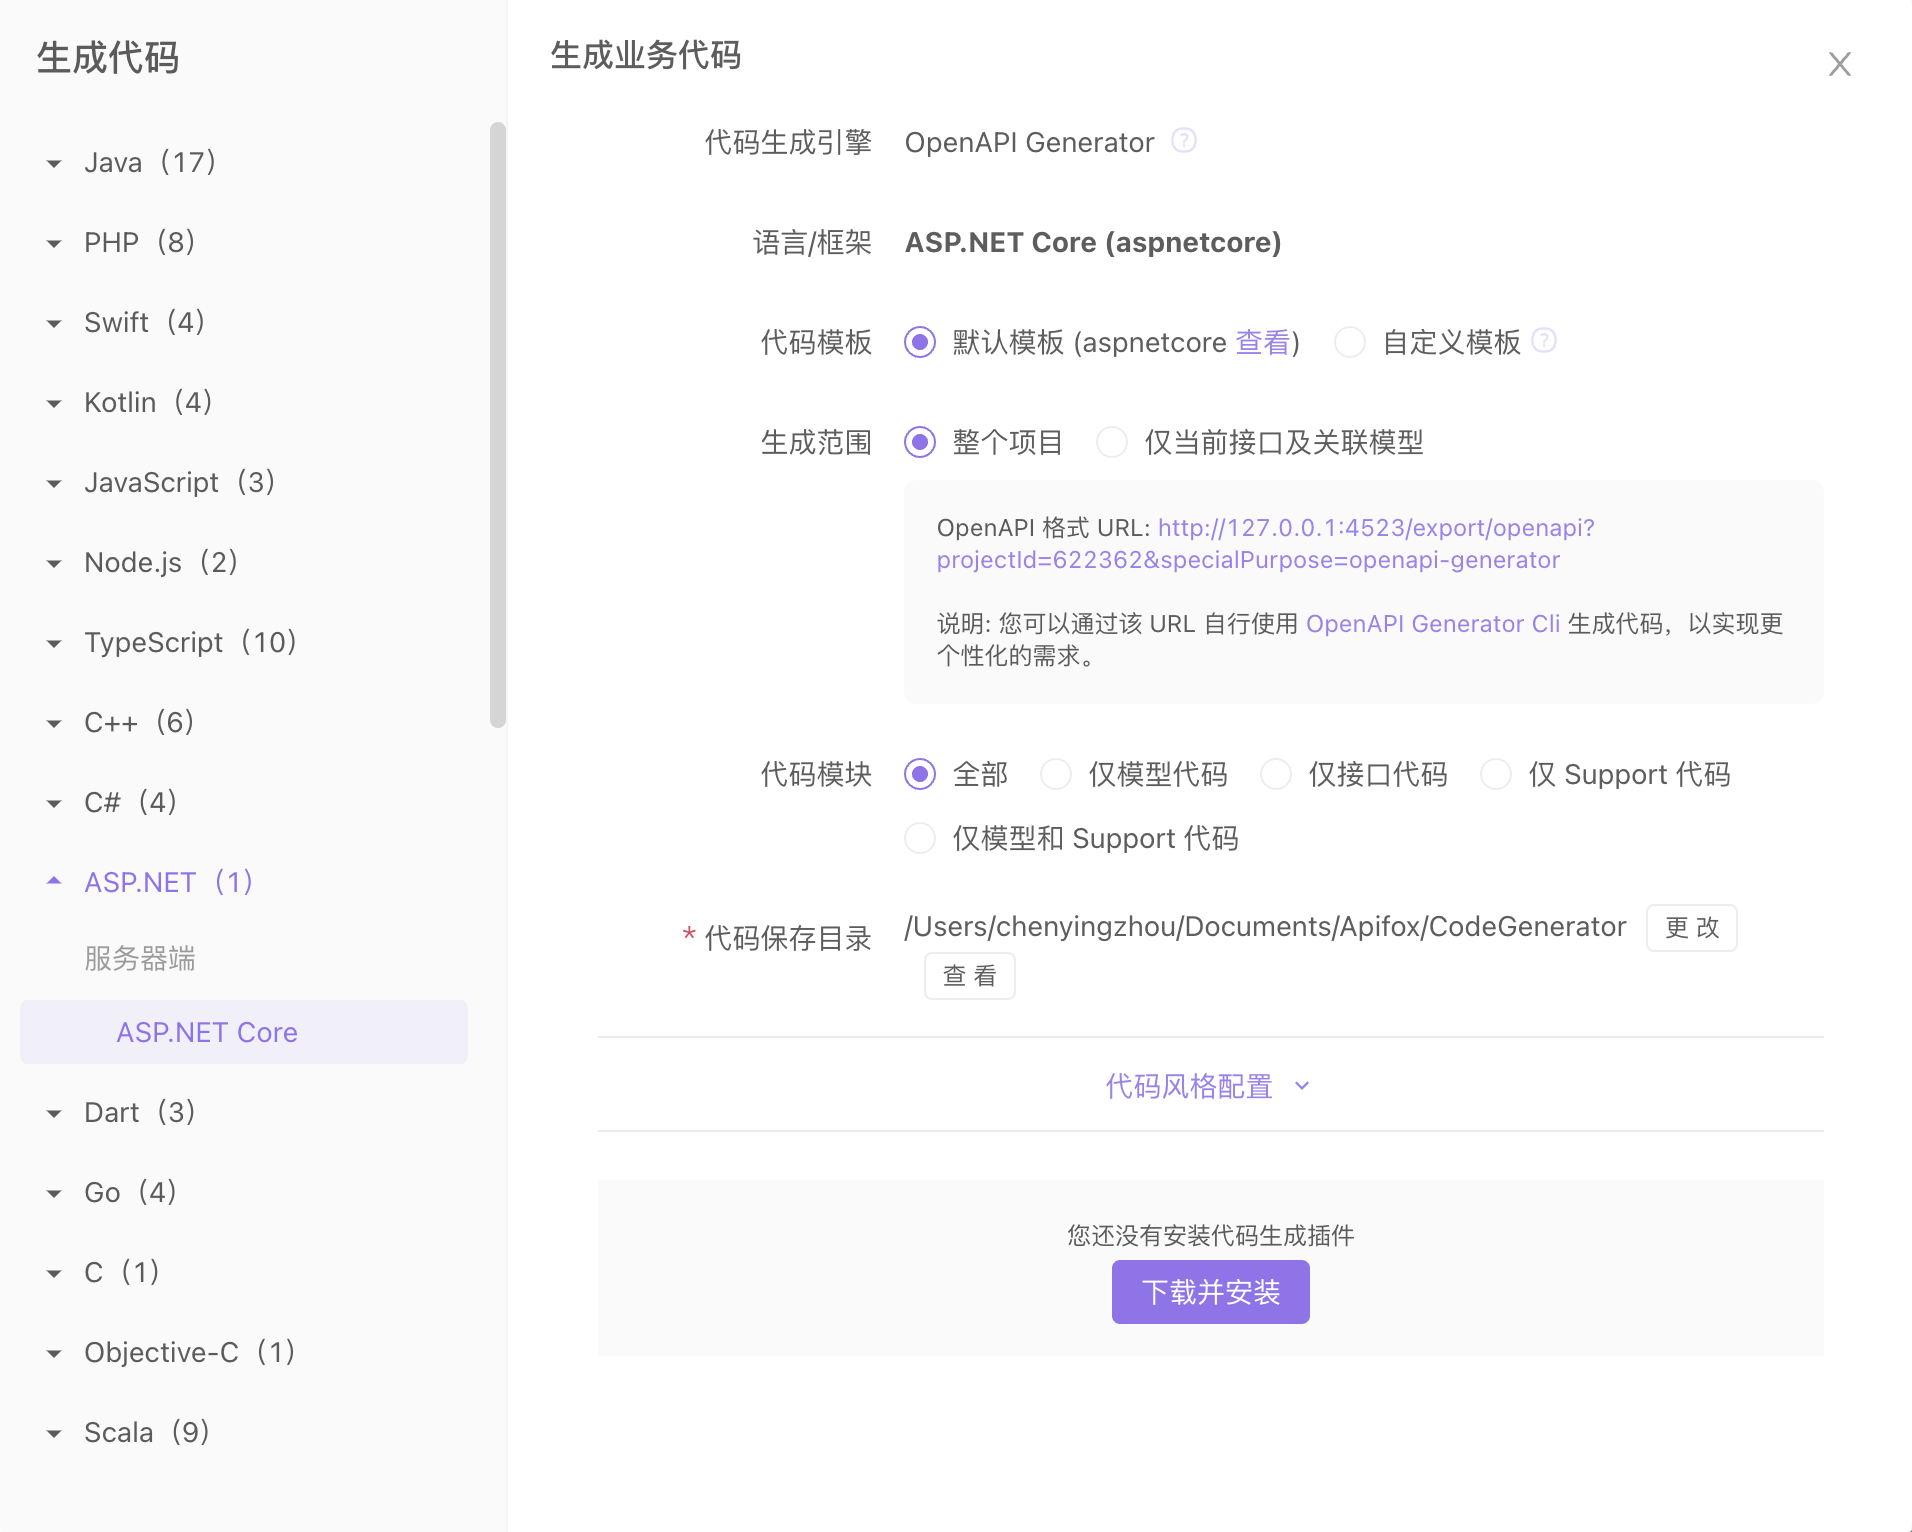Click help icon beside 自定义模板
This screenshot has width=1912, height=1532.
pyautogui.click(x=1544, y=341)
